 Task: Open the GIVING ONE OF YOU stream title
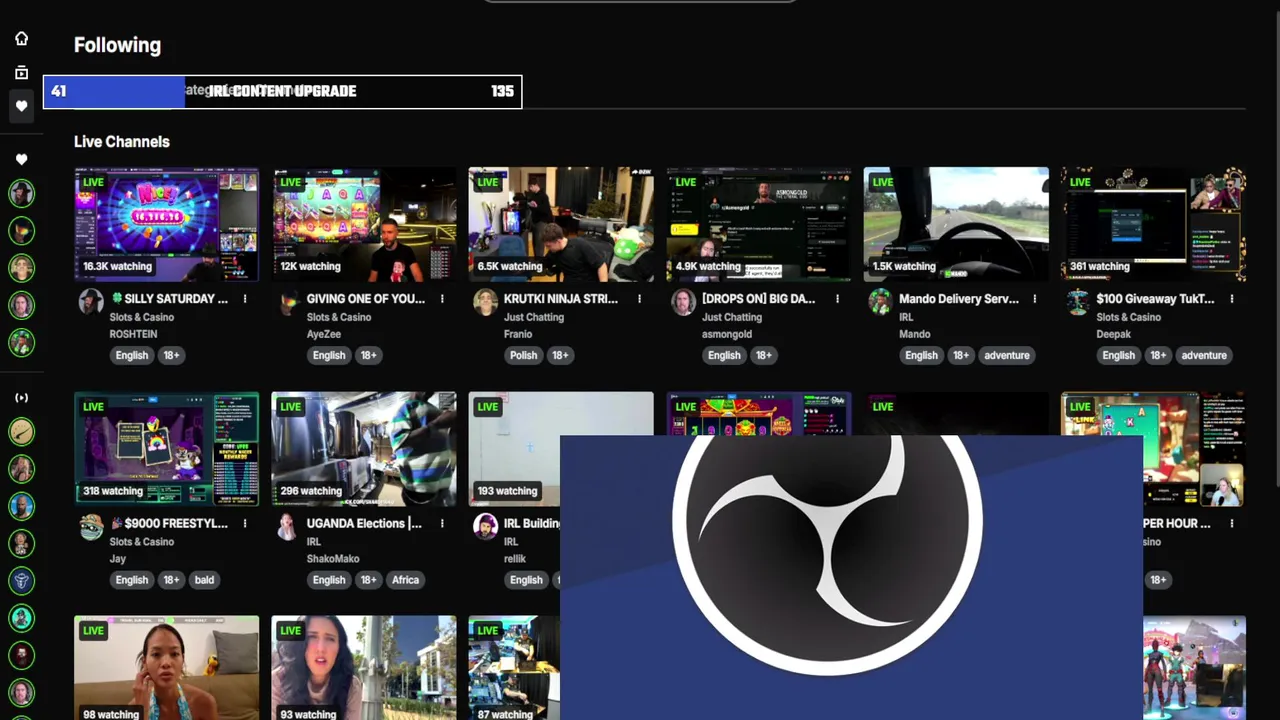pyautogui.click(x=366, y=299)
